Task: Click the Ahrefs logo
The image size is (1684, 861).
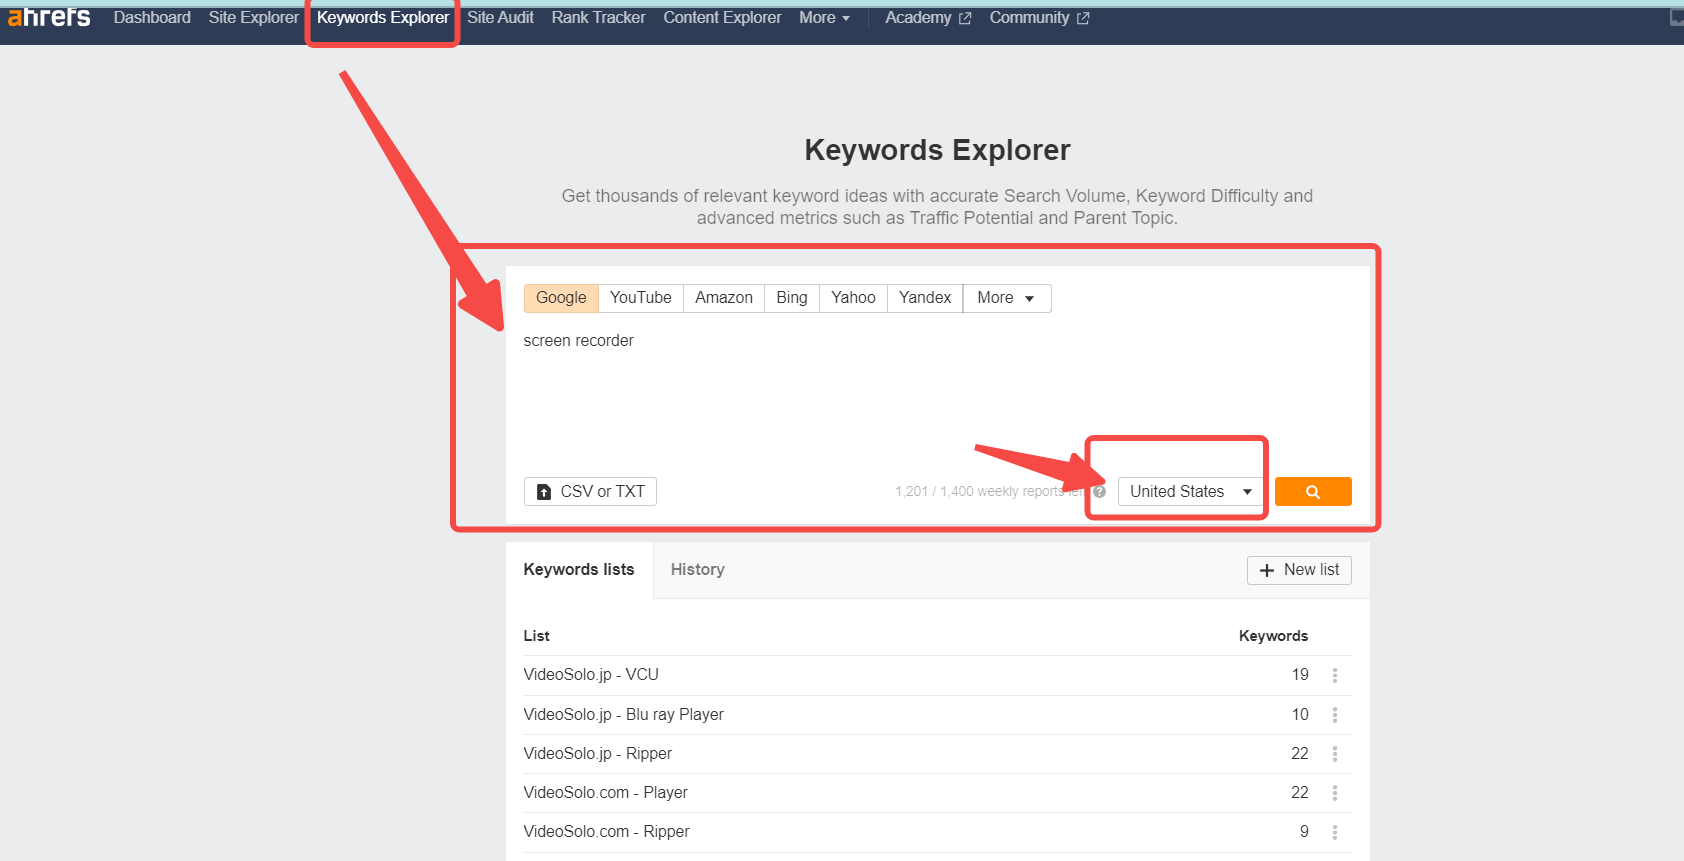Action: (x=49, y=17)
